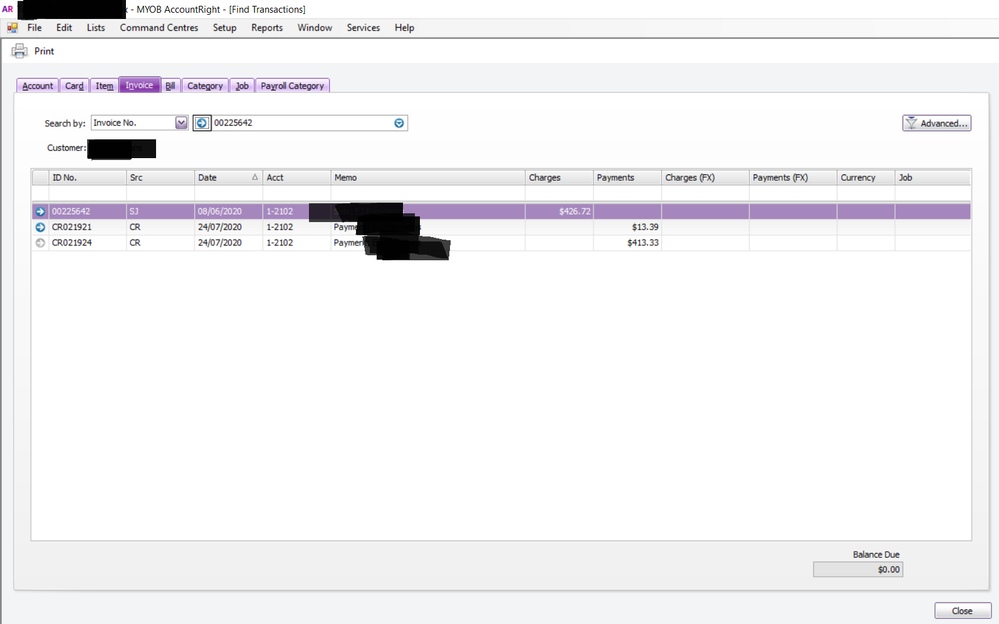Viewport: 999px width, 624px height.
Task: Open CR021924 transaction arrow icon
Action: pyautogui.click(x=40, y=242)
